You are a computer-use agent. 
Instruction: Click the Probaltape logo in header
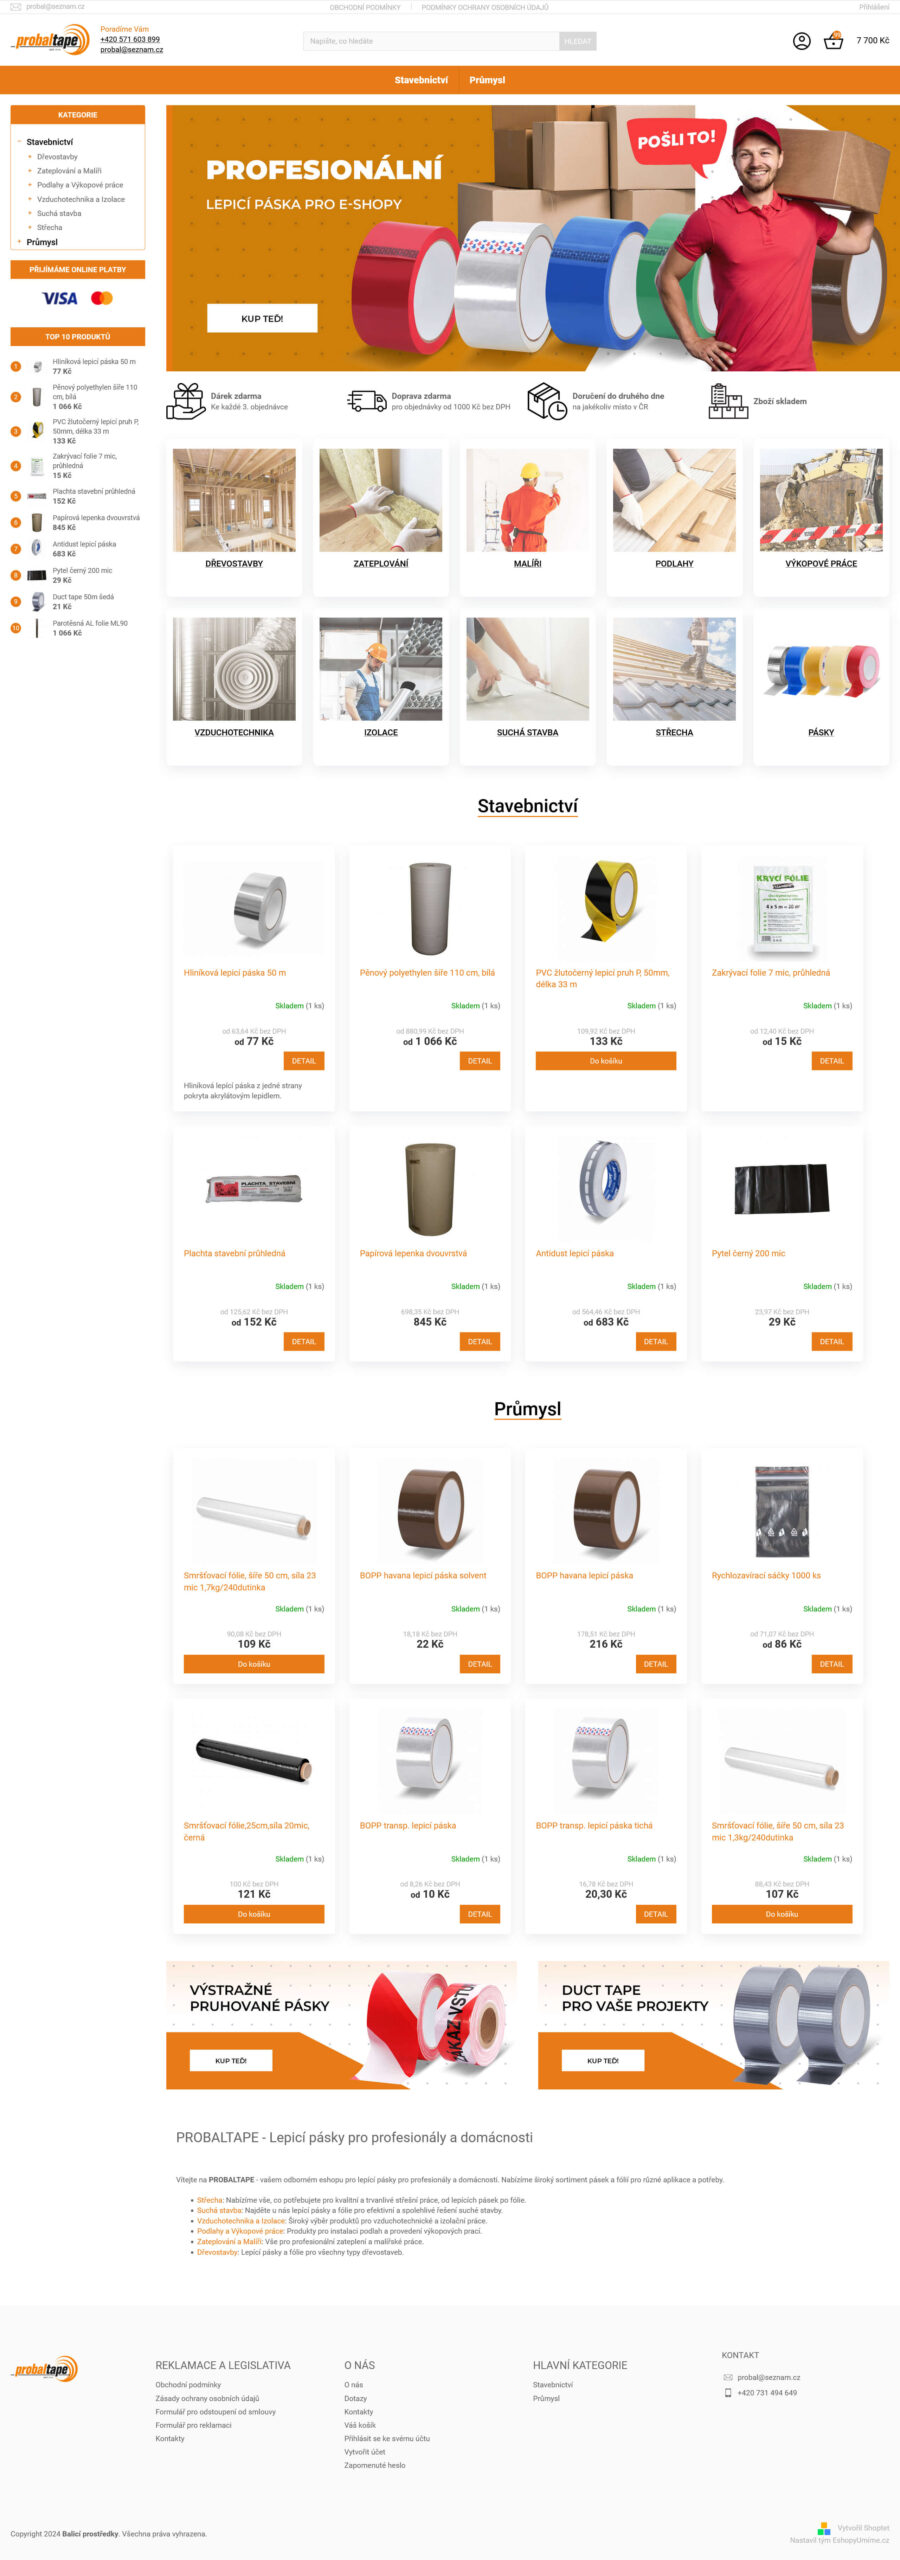(x=50, y=40)
